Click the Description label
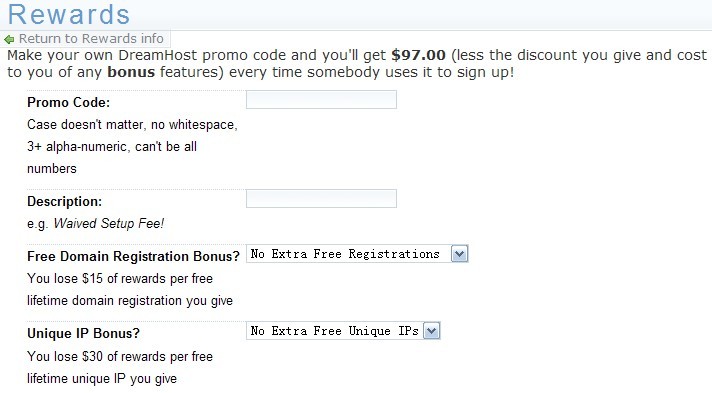Viewport: 712px width, 393px height. [x=64, y=201]
